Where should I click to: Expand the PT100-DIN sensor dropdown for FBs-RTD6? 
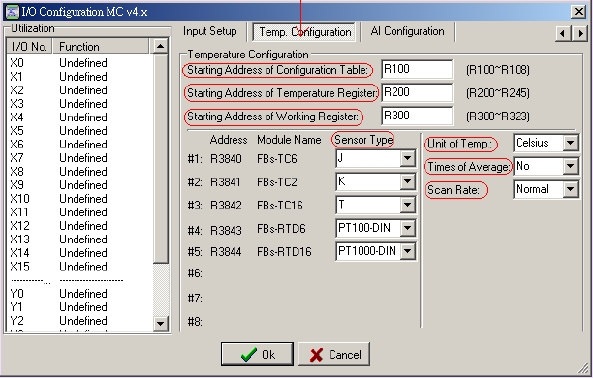(x=407, y=228)
